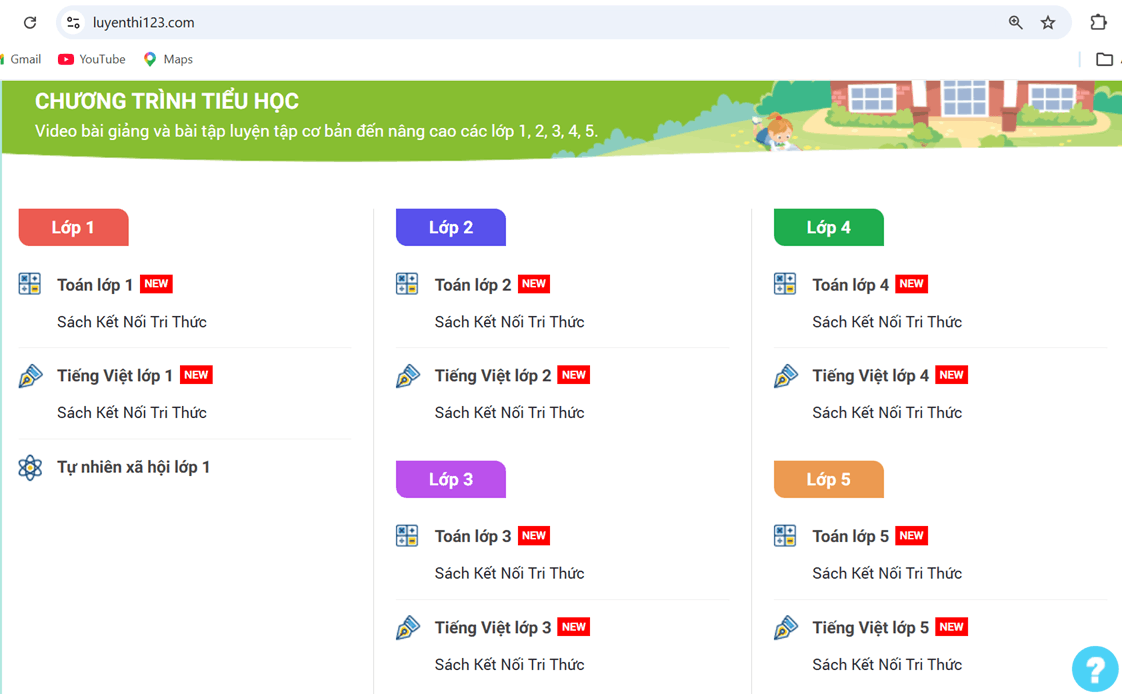Open the Extensions puzzle icon
The image size is (1122, 694).
pyautogui.click(x=1098, y=22)
